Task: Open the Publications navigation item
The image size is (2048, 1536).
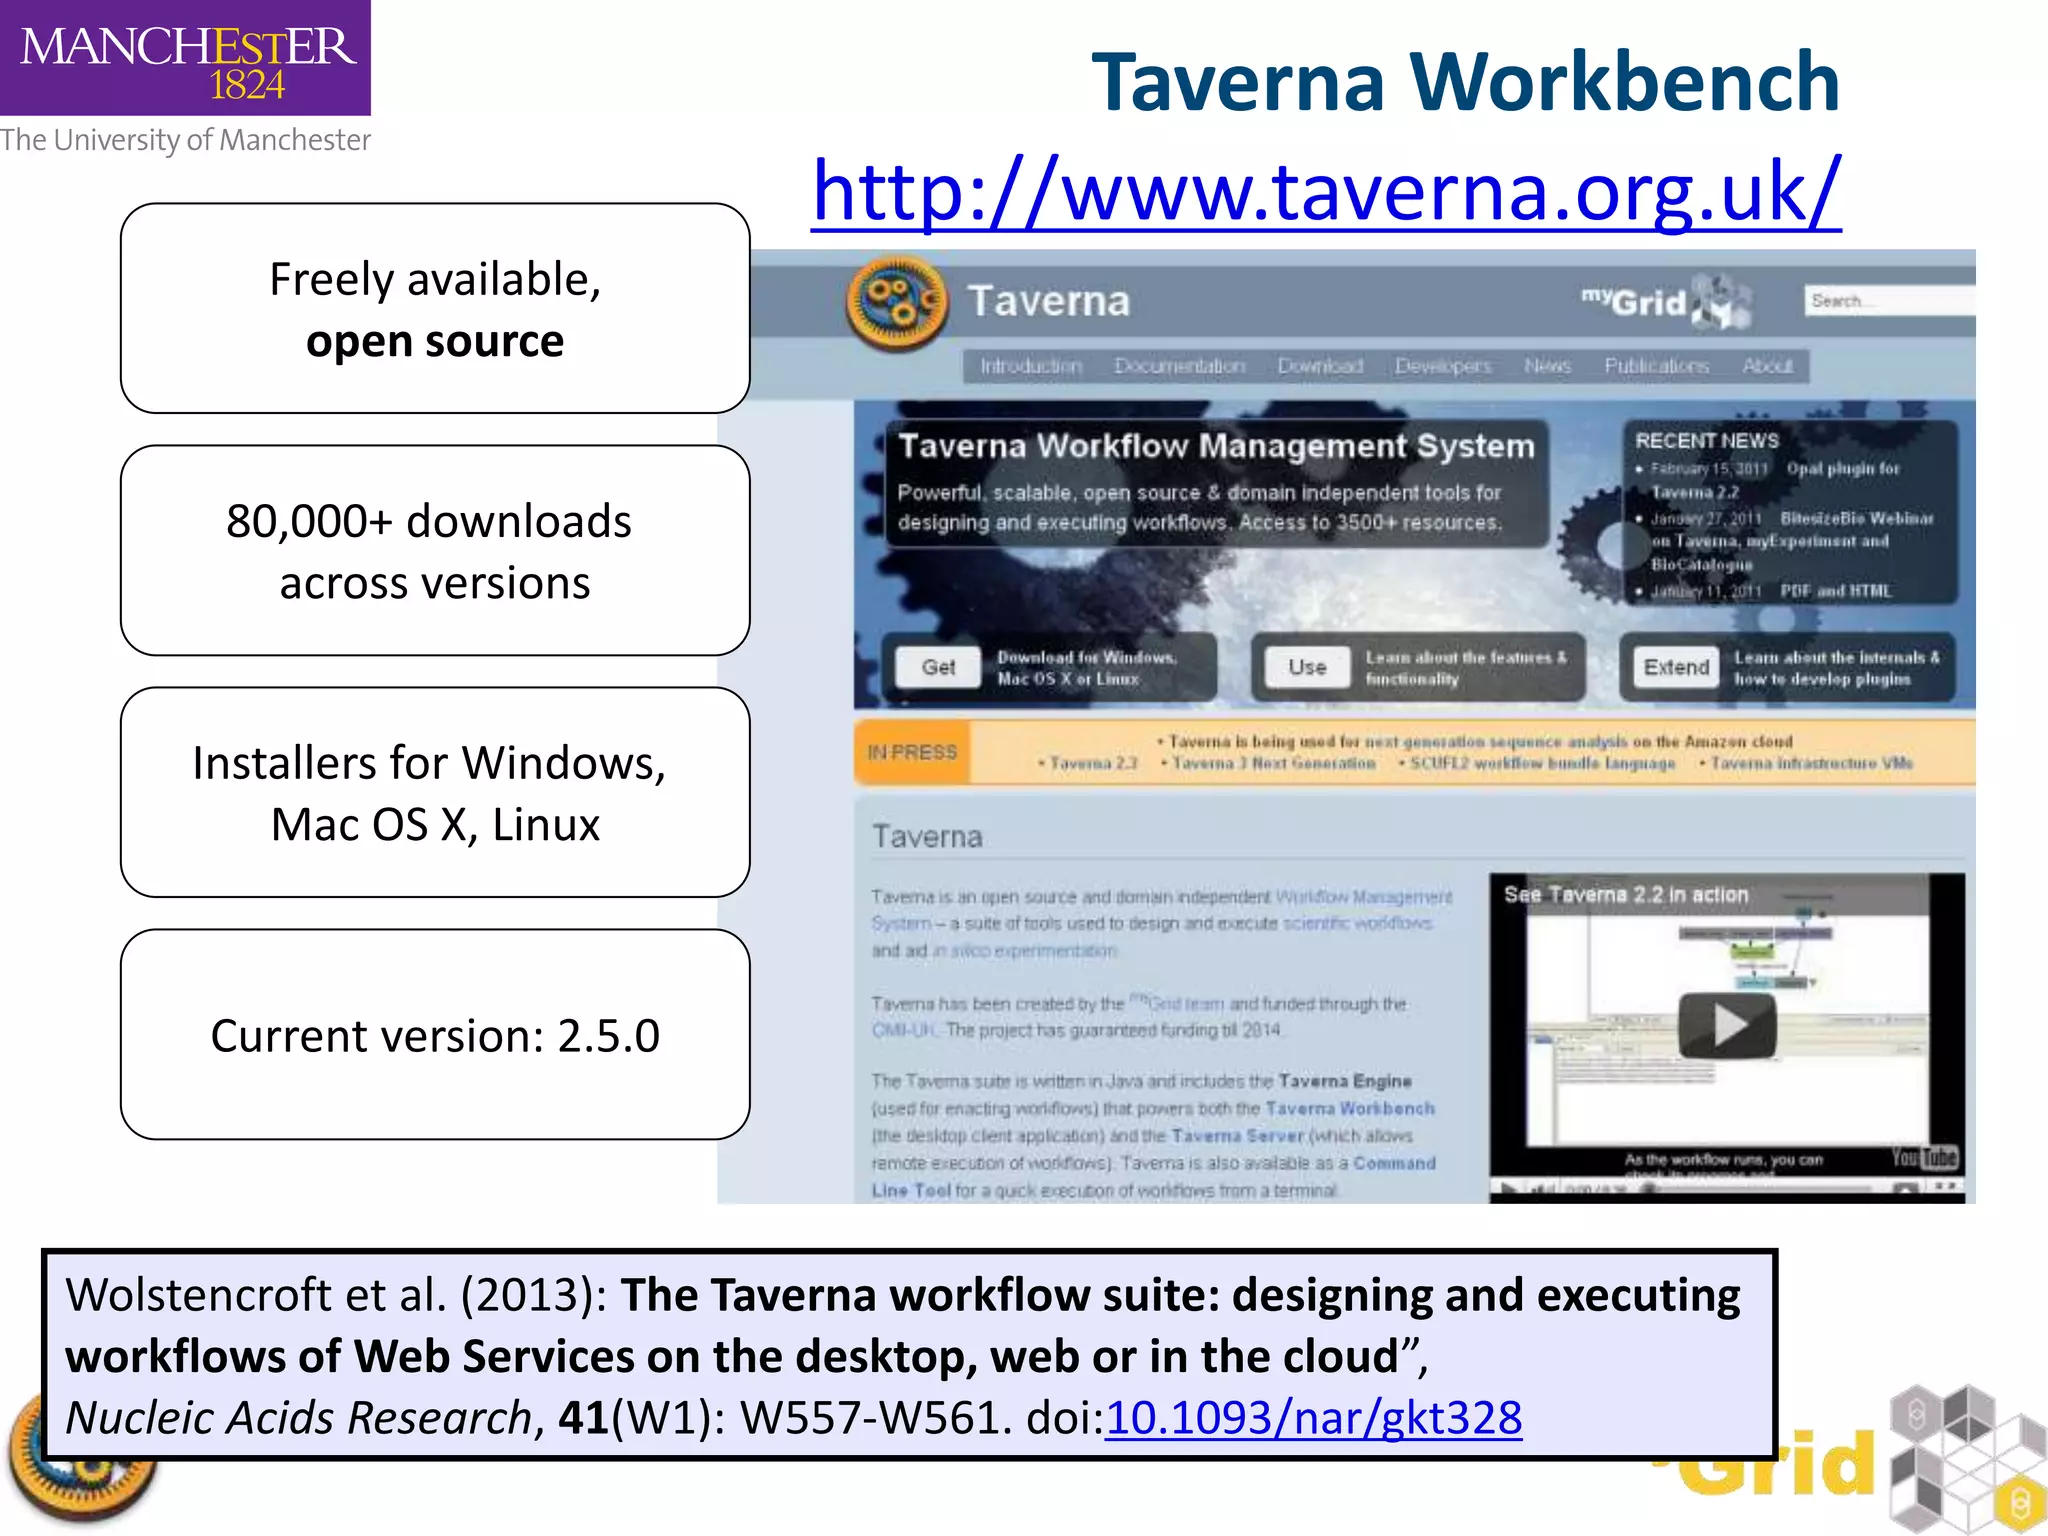Action: coord(1656,367)
